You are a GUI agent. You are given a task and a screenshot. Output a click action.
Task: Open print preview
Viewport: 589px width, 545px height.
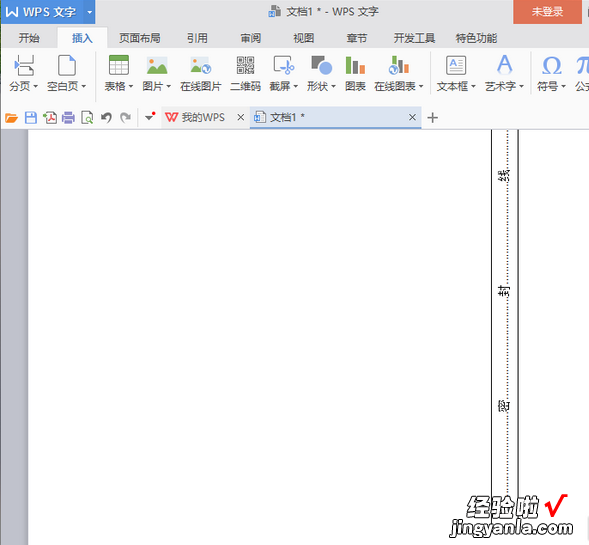coord(87,118)
